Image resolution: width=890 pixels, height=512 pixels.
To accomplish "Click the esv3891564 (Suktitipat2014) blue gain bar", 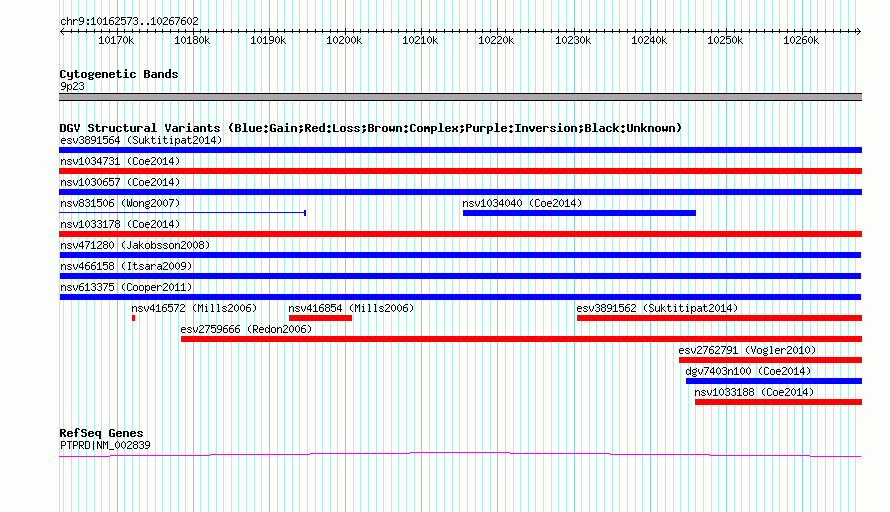I will click(x=460, y=150).
